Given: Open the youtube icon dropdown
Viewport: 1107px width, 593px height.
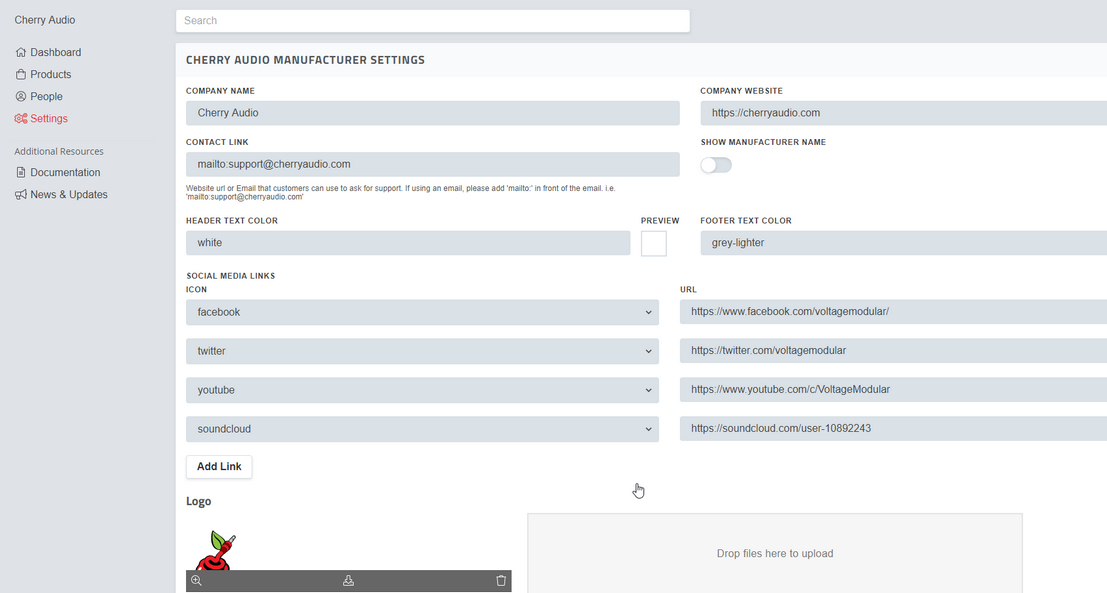Looking at the screenshot, I should coord(422,390).
